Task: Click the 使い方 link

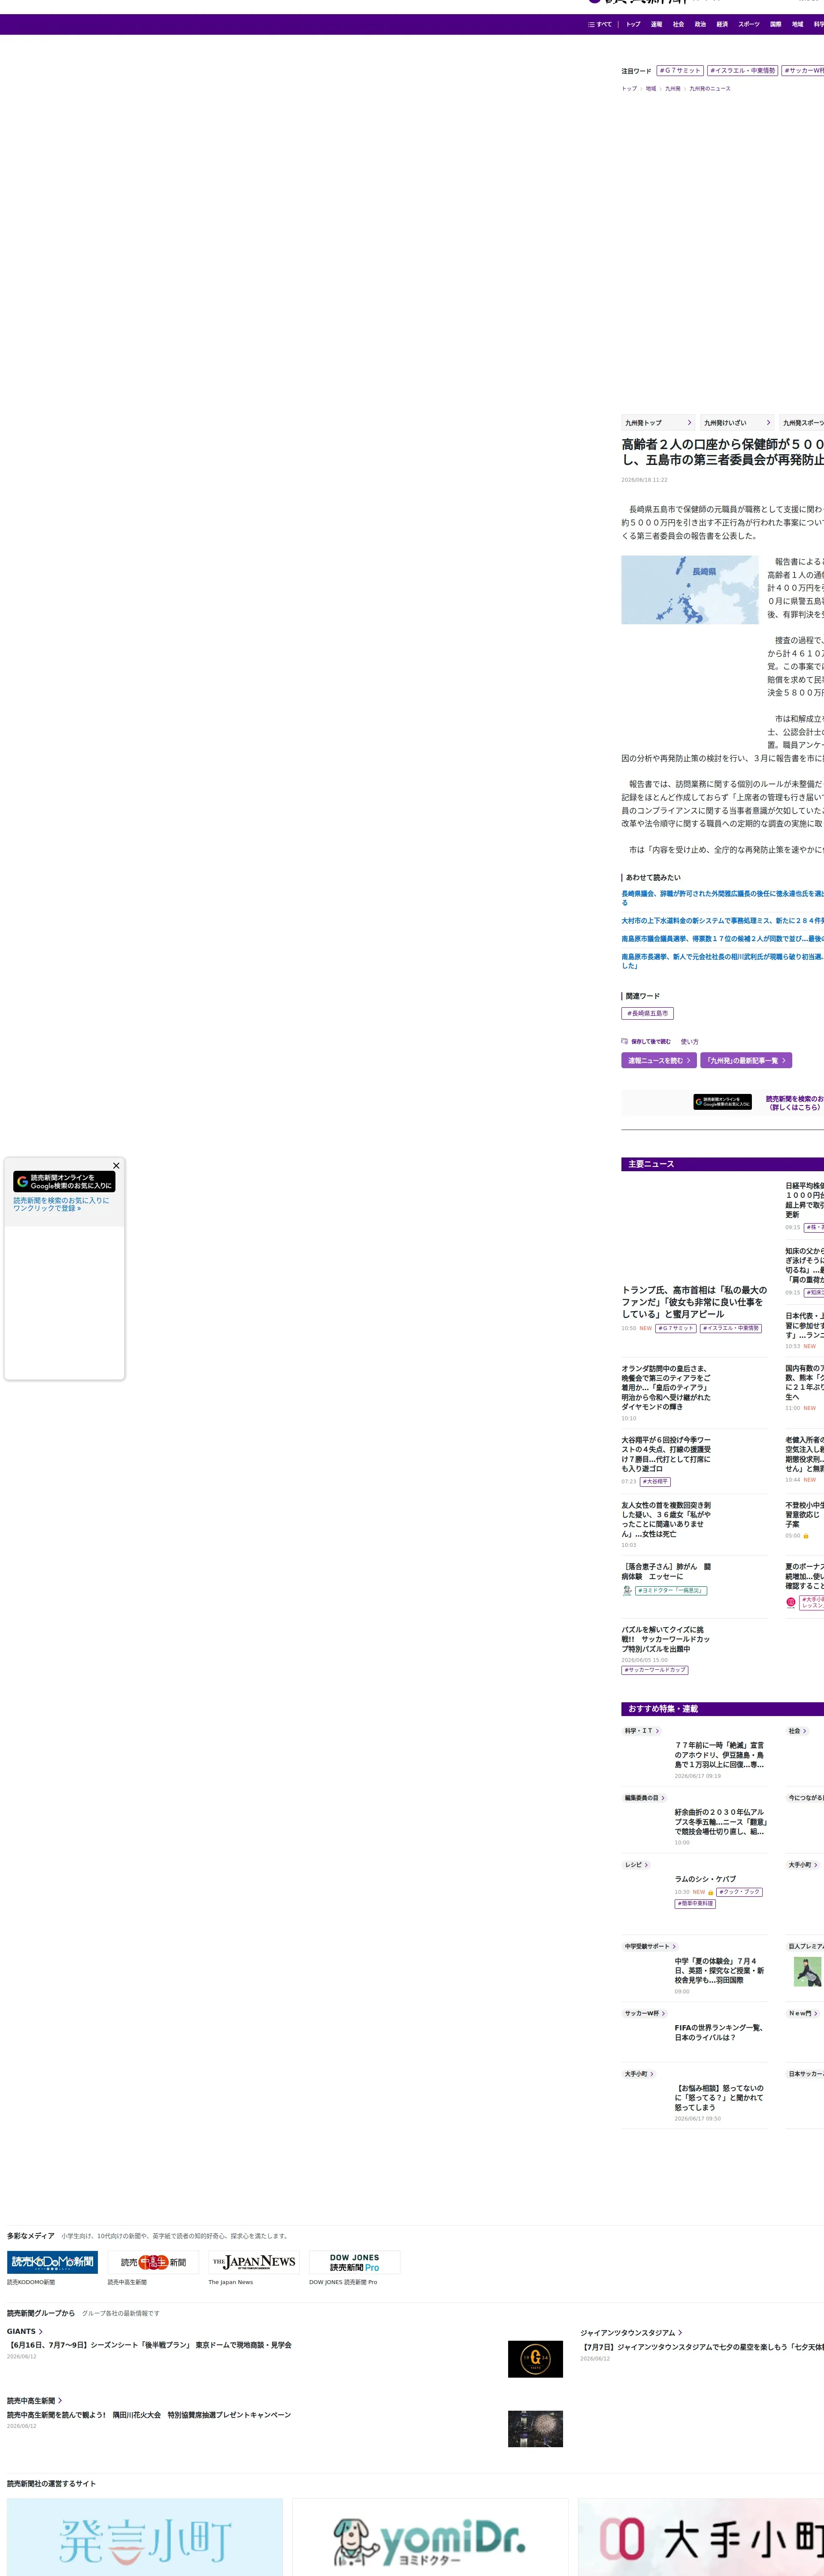Action: tap(690, 1042)
